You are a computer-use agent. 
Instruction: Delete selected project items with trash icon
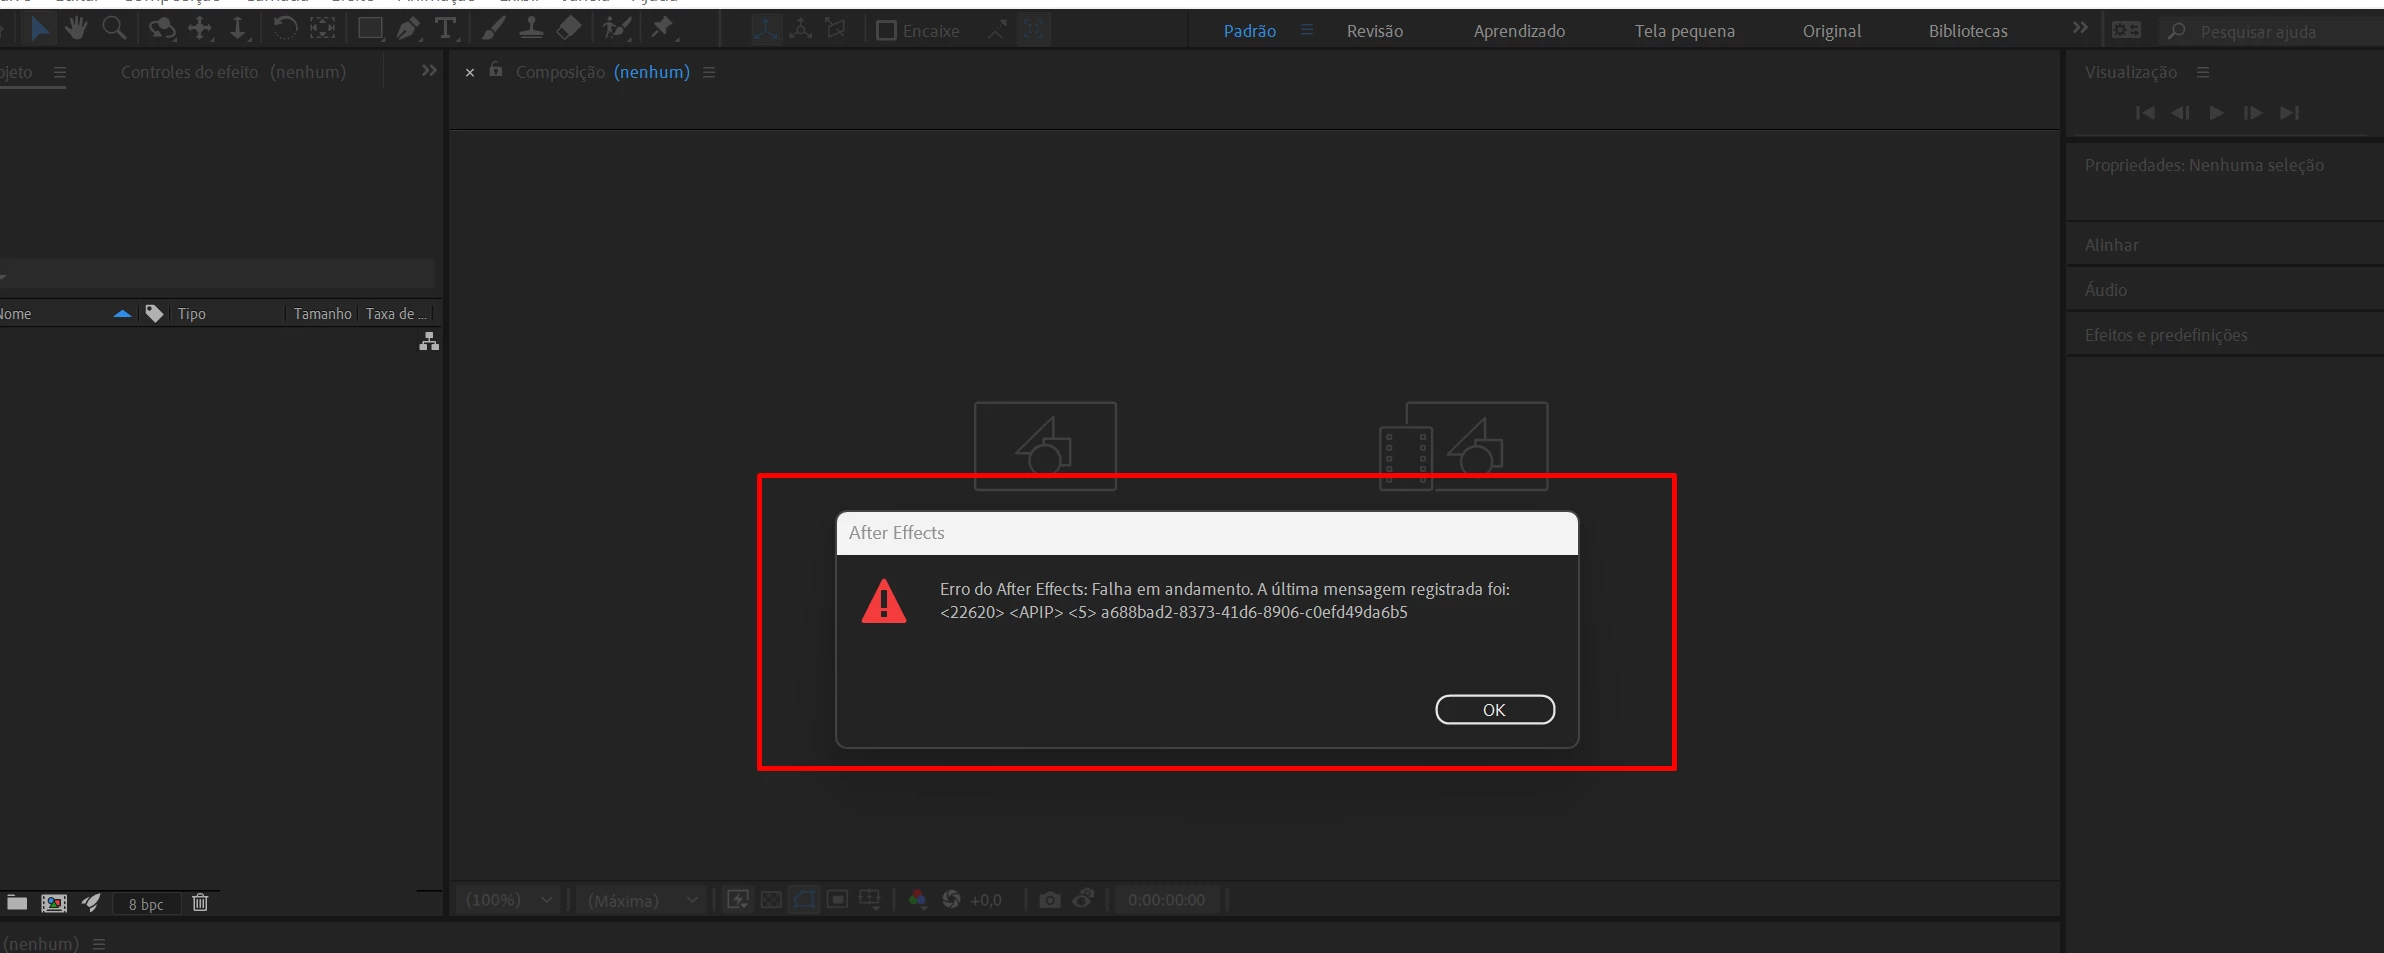(200, 903)
